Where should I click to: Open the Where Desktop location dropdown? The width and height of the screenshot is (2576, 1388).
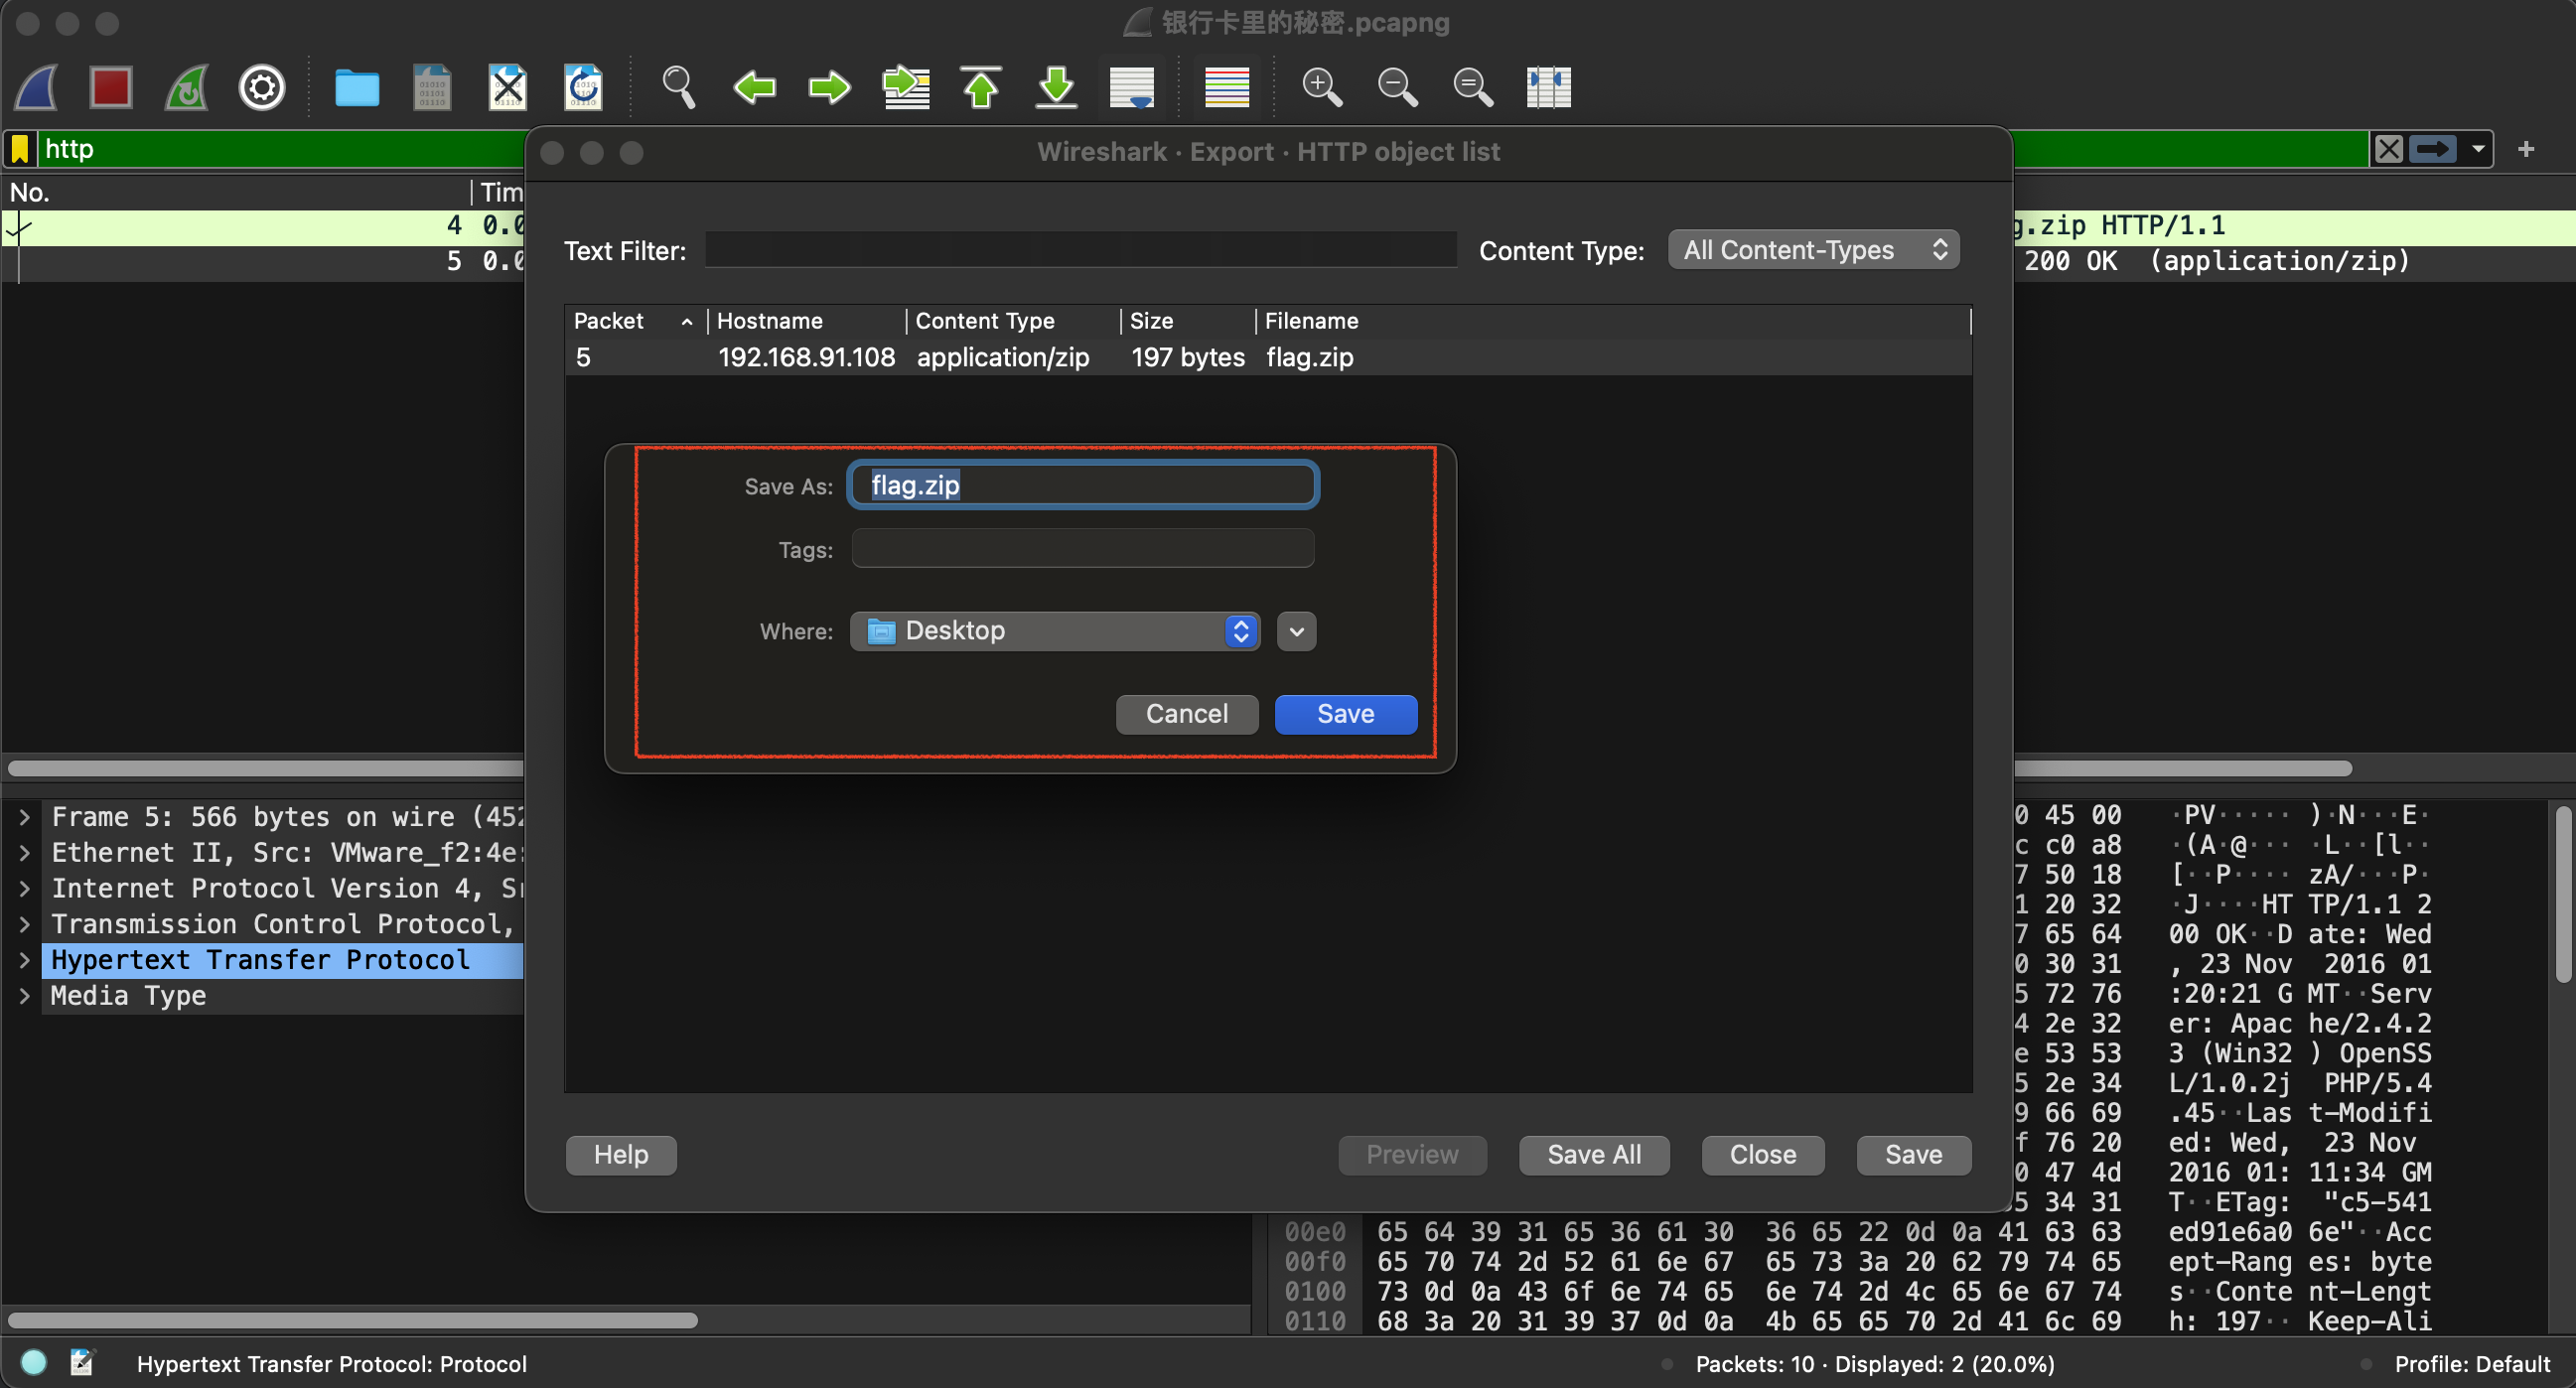point(1054,631)
